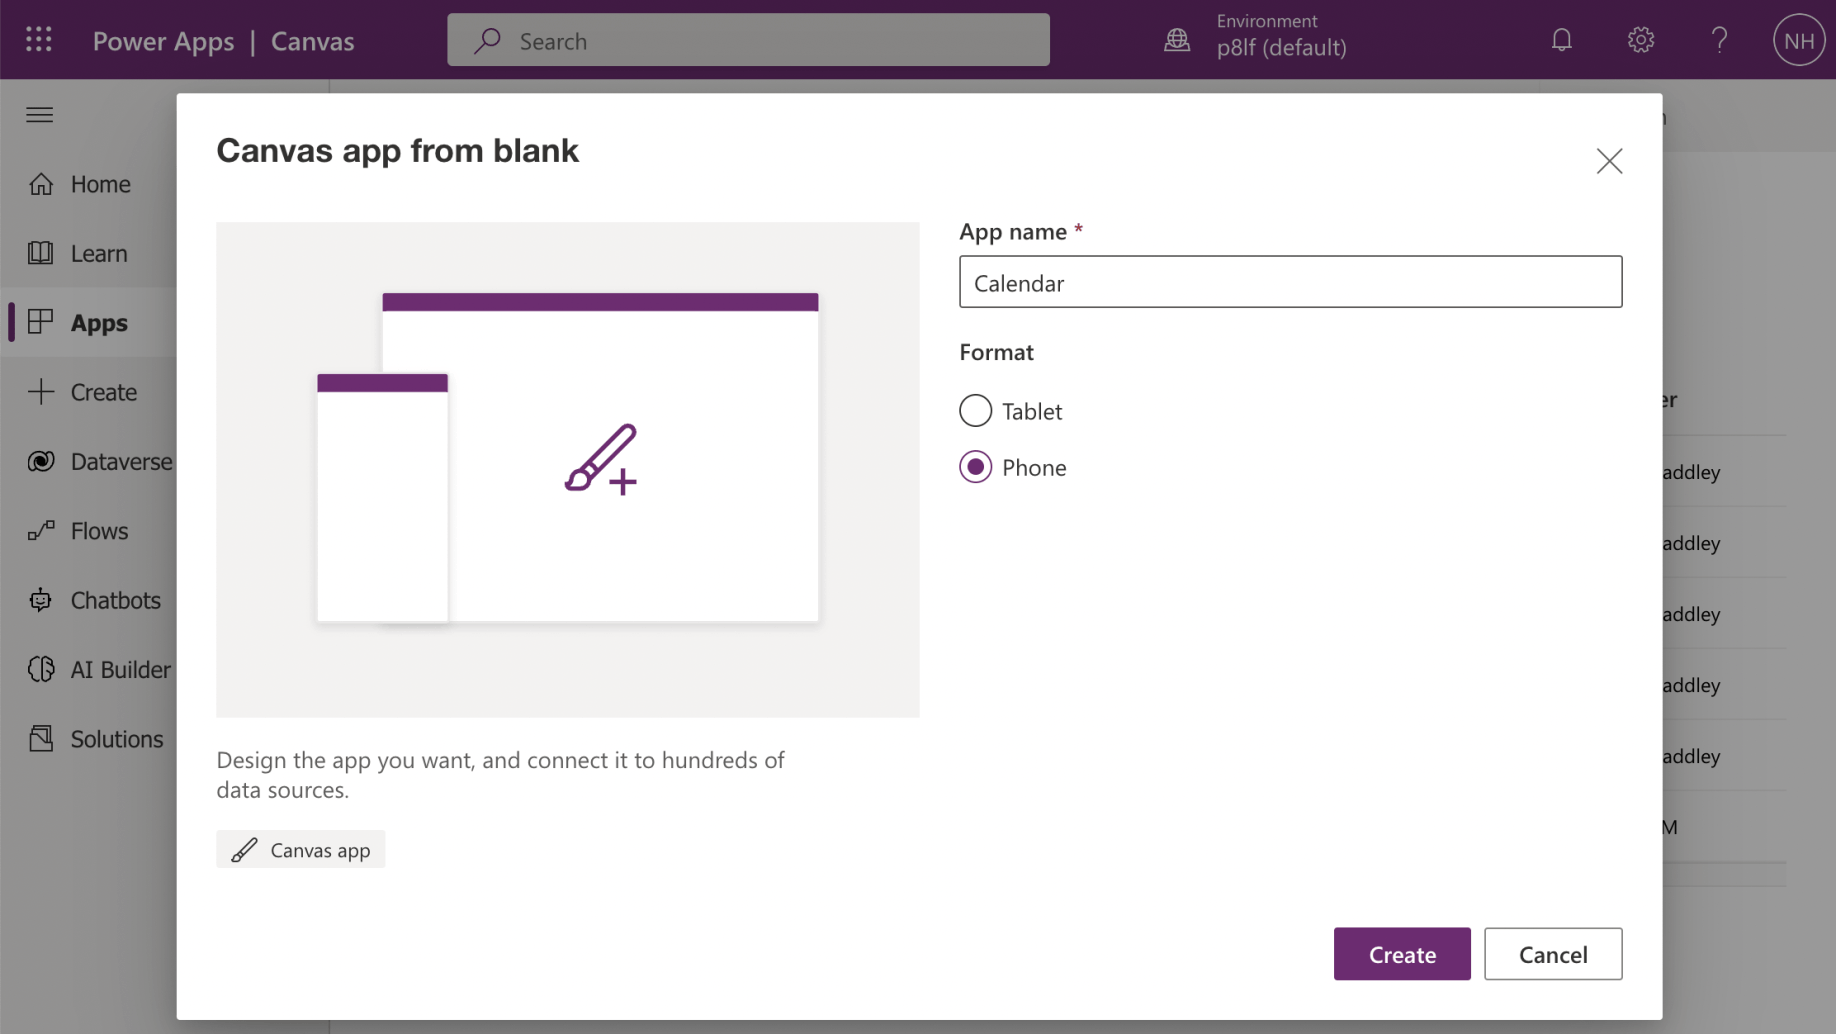
Task: Close the Canvas app from blank dialog
Action: click(x=1609, y=161)
